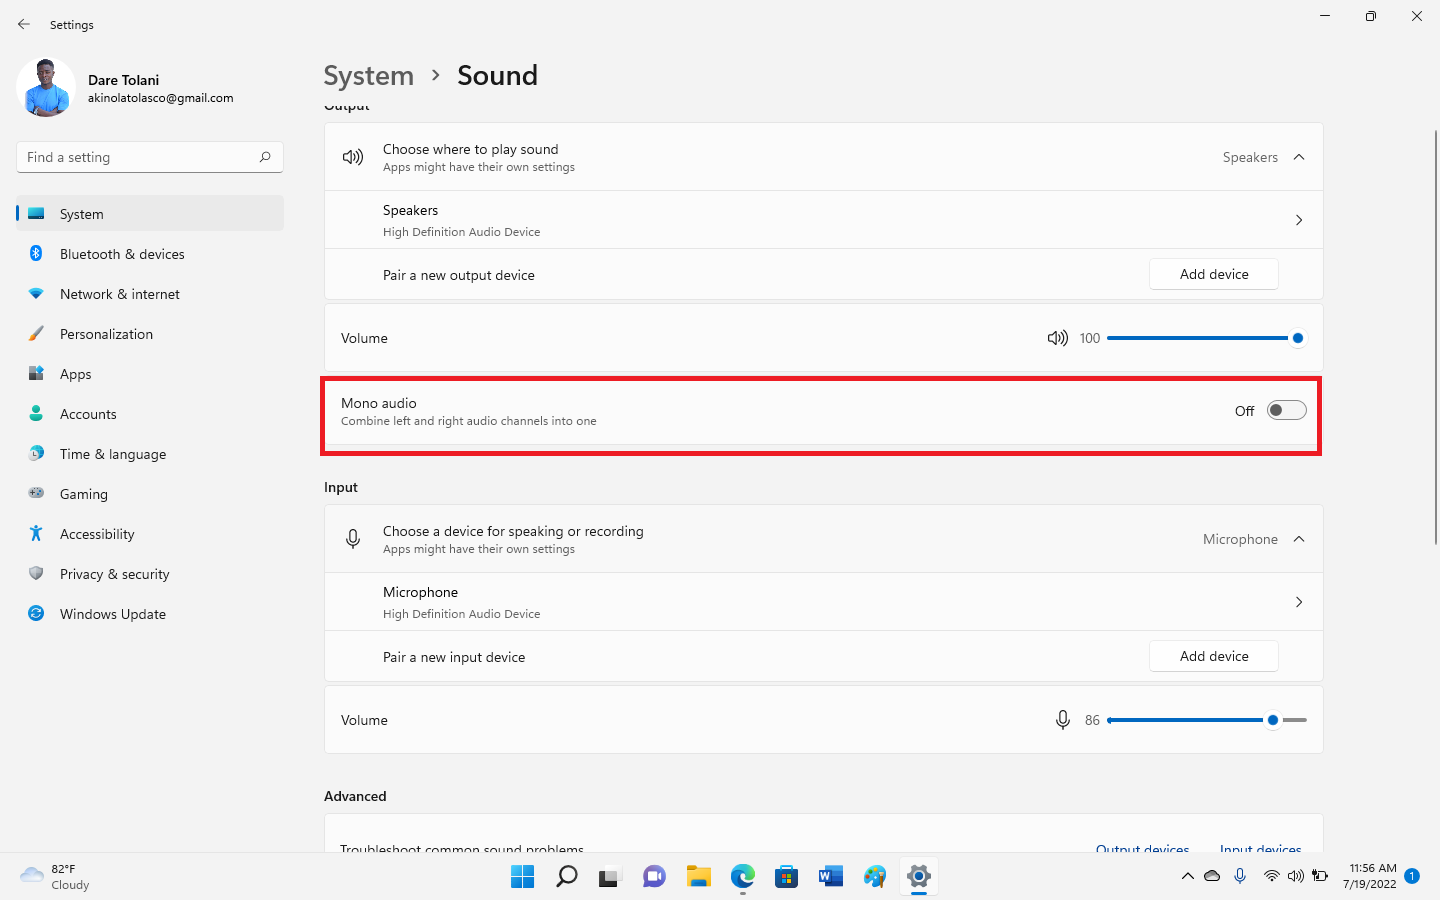This screenshot has height=900, width=1440.
Task: Open Speakers device properties
Action: [x=824, y=220]
